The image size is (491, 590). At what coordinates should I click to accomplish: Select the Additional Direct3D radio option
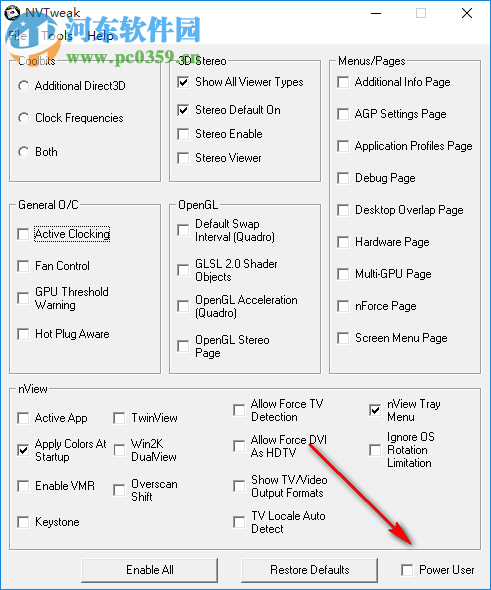[x=24, y=86]
